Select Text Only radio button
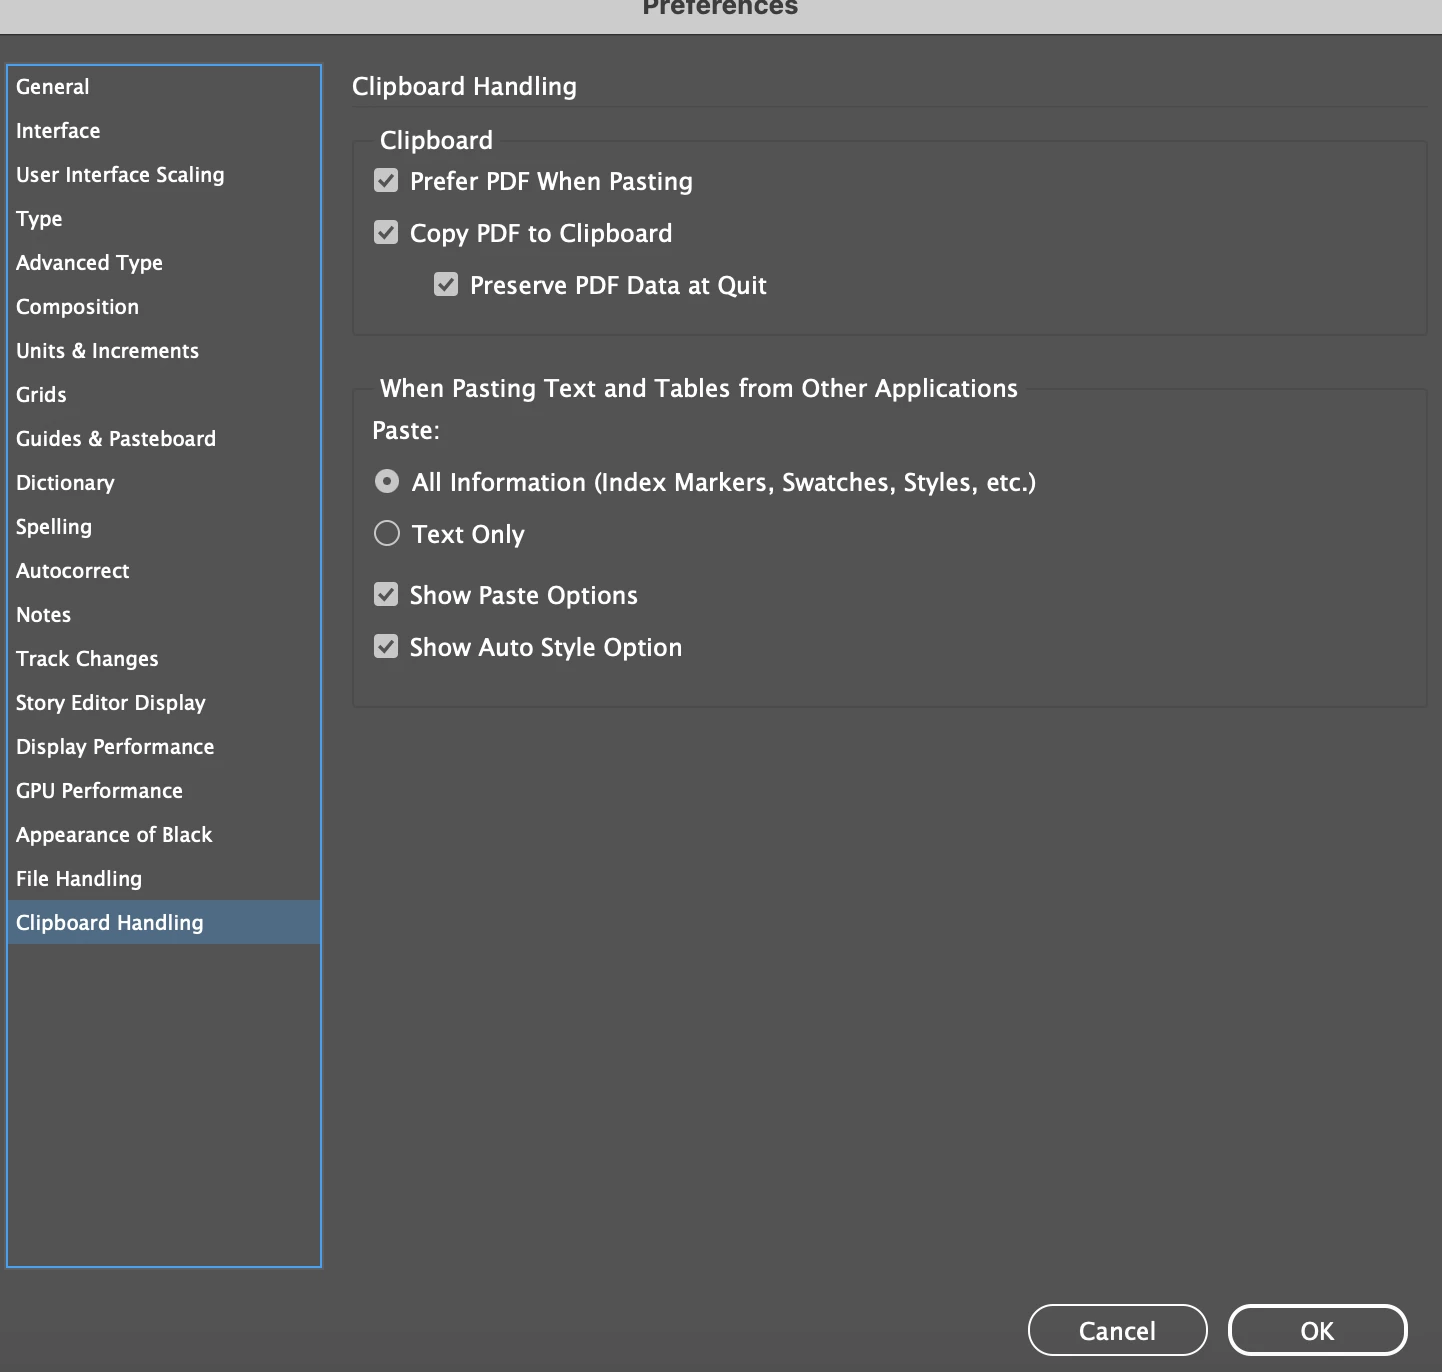Screen dimensions: 1442x1372 pos(387,534)
